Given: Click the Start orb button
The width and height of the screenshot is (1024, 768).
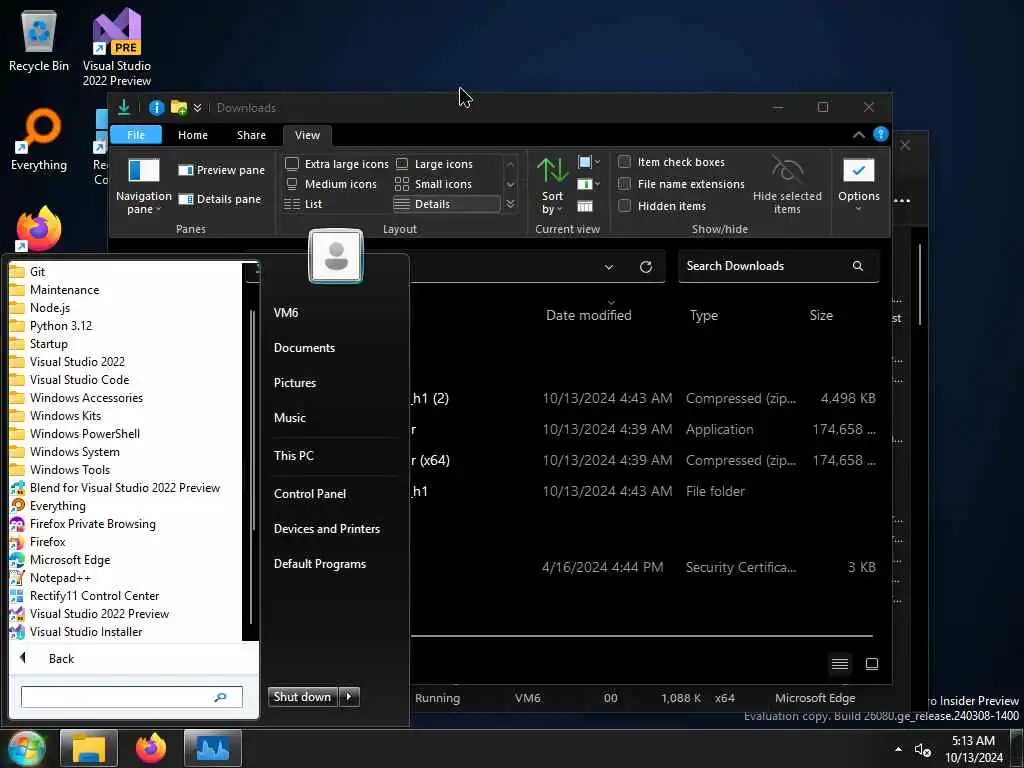Looking at the screenshot, I should [x=26, y=748].
